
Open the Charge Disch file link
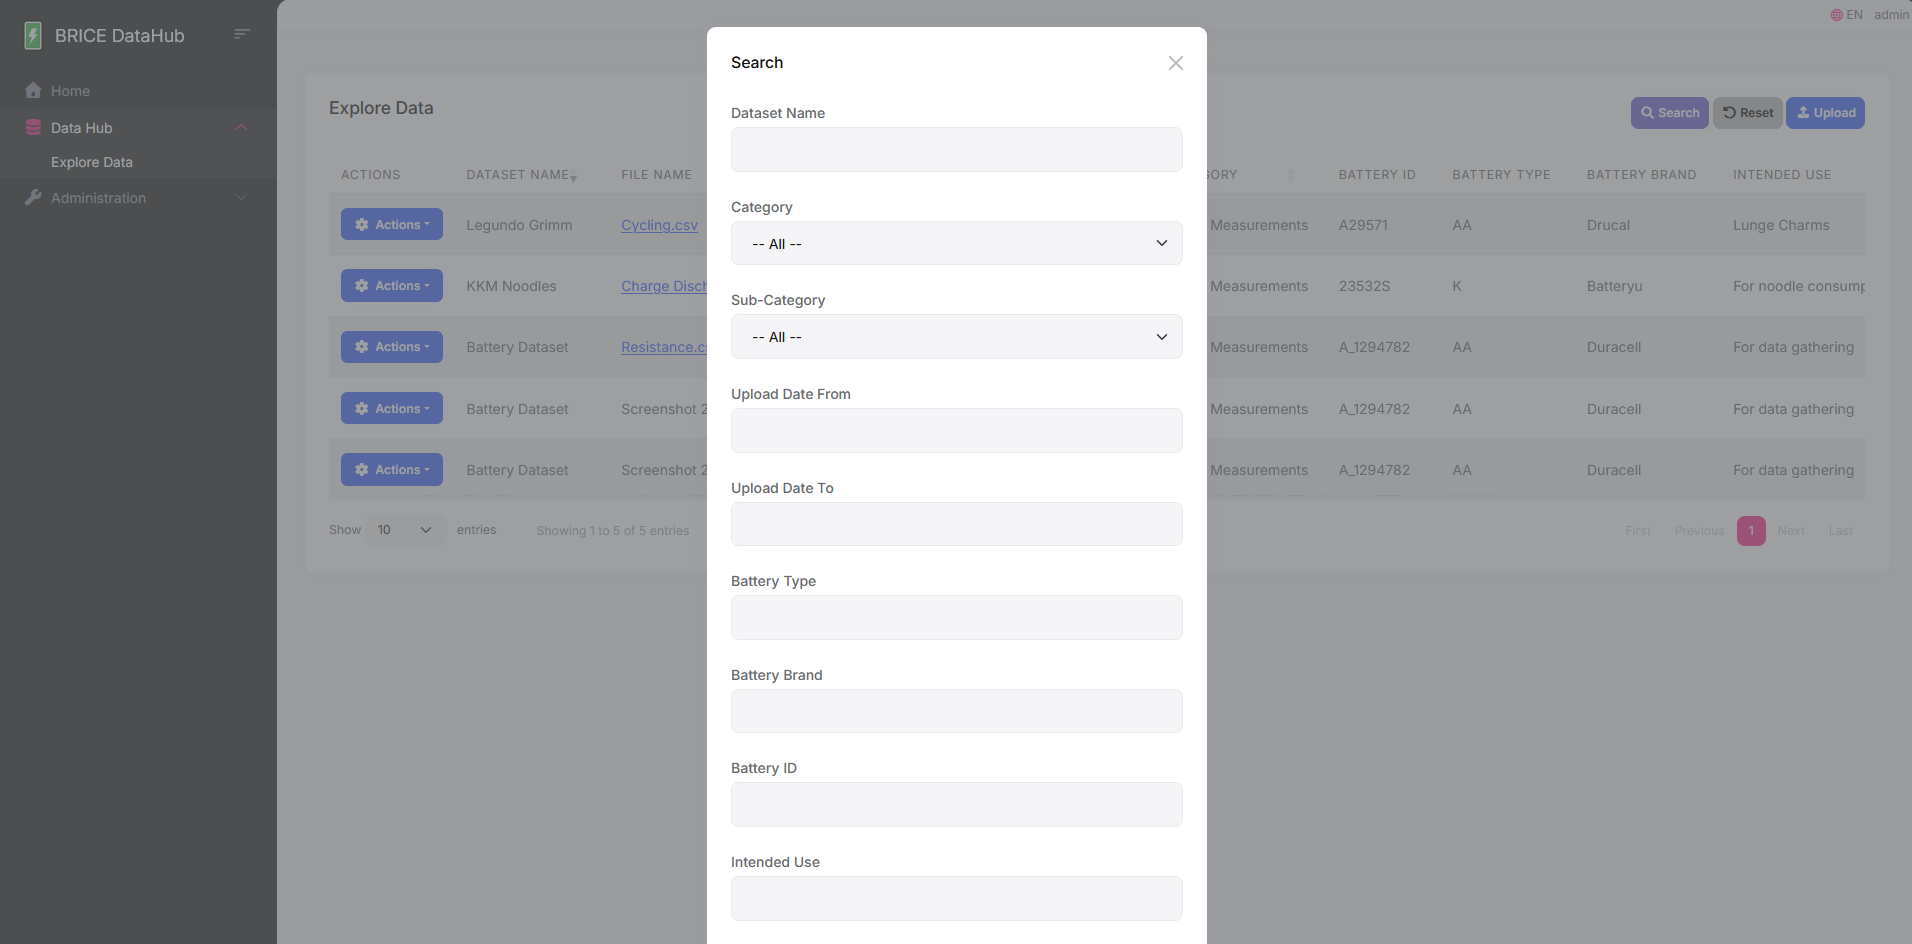coord(664,286)
